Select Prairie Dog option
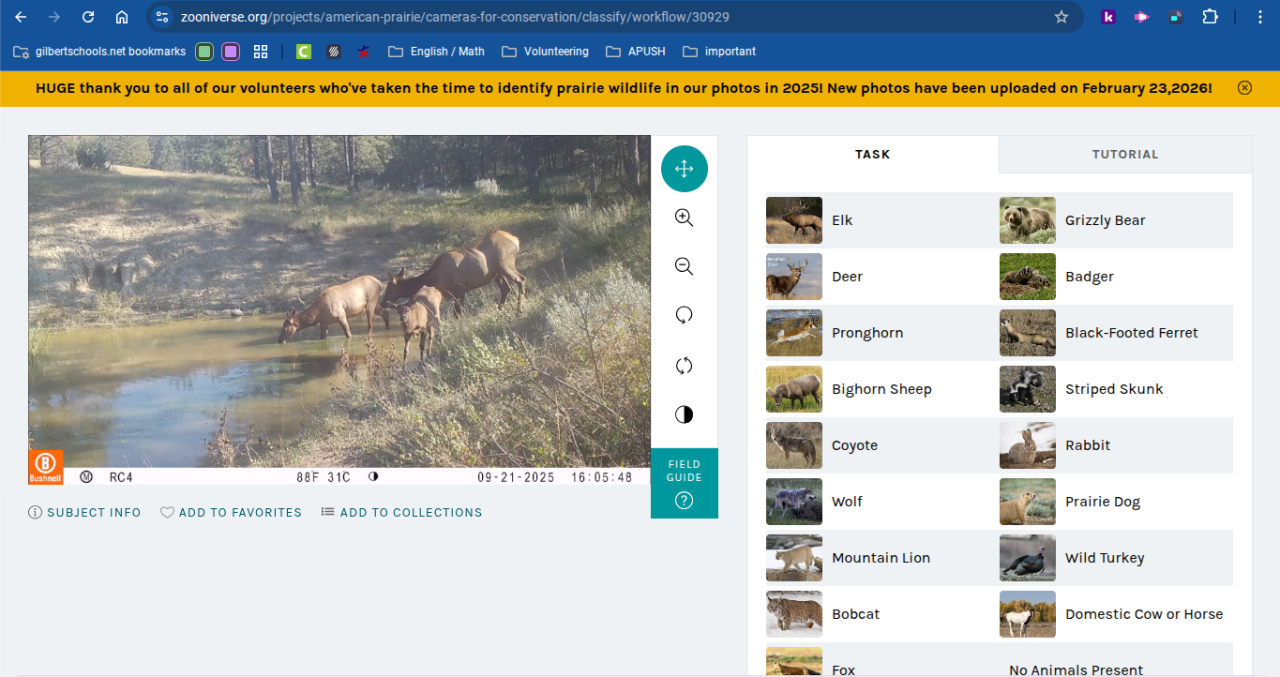 1116,502
